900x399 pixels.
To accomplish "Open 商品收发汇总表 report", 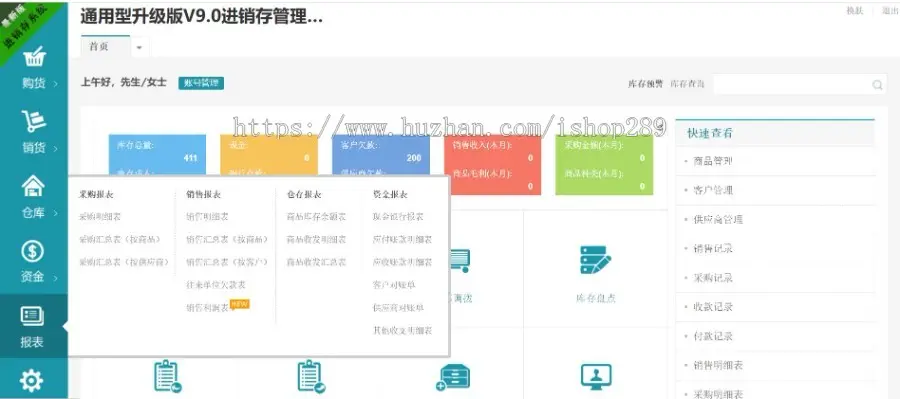I will click(x=316, y=262).
